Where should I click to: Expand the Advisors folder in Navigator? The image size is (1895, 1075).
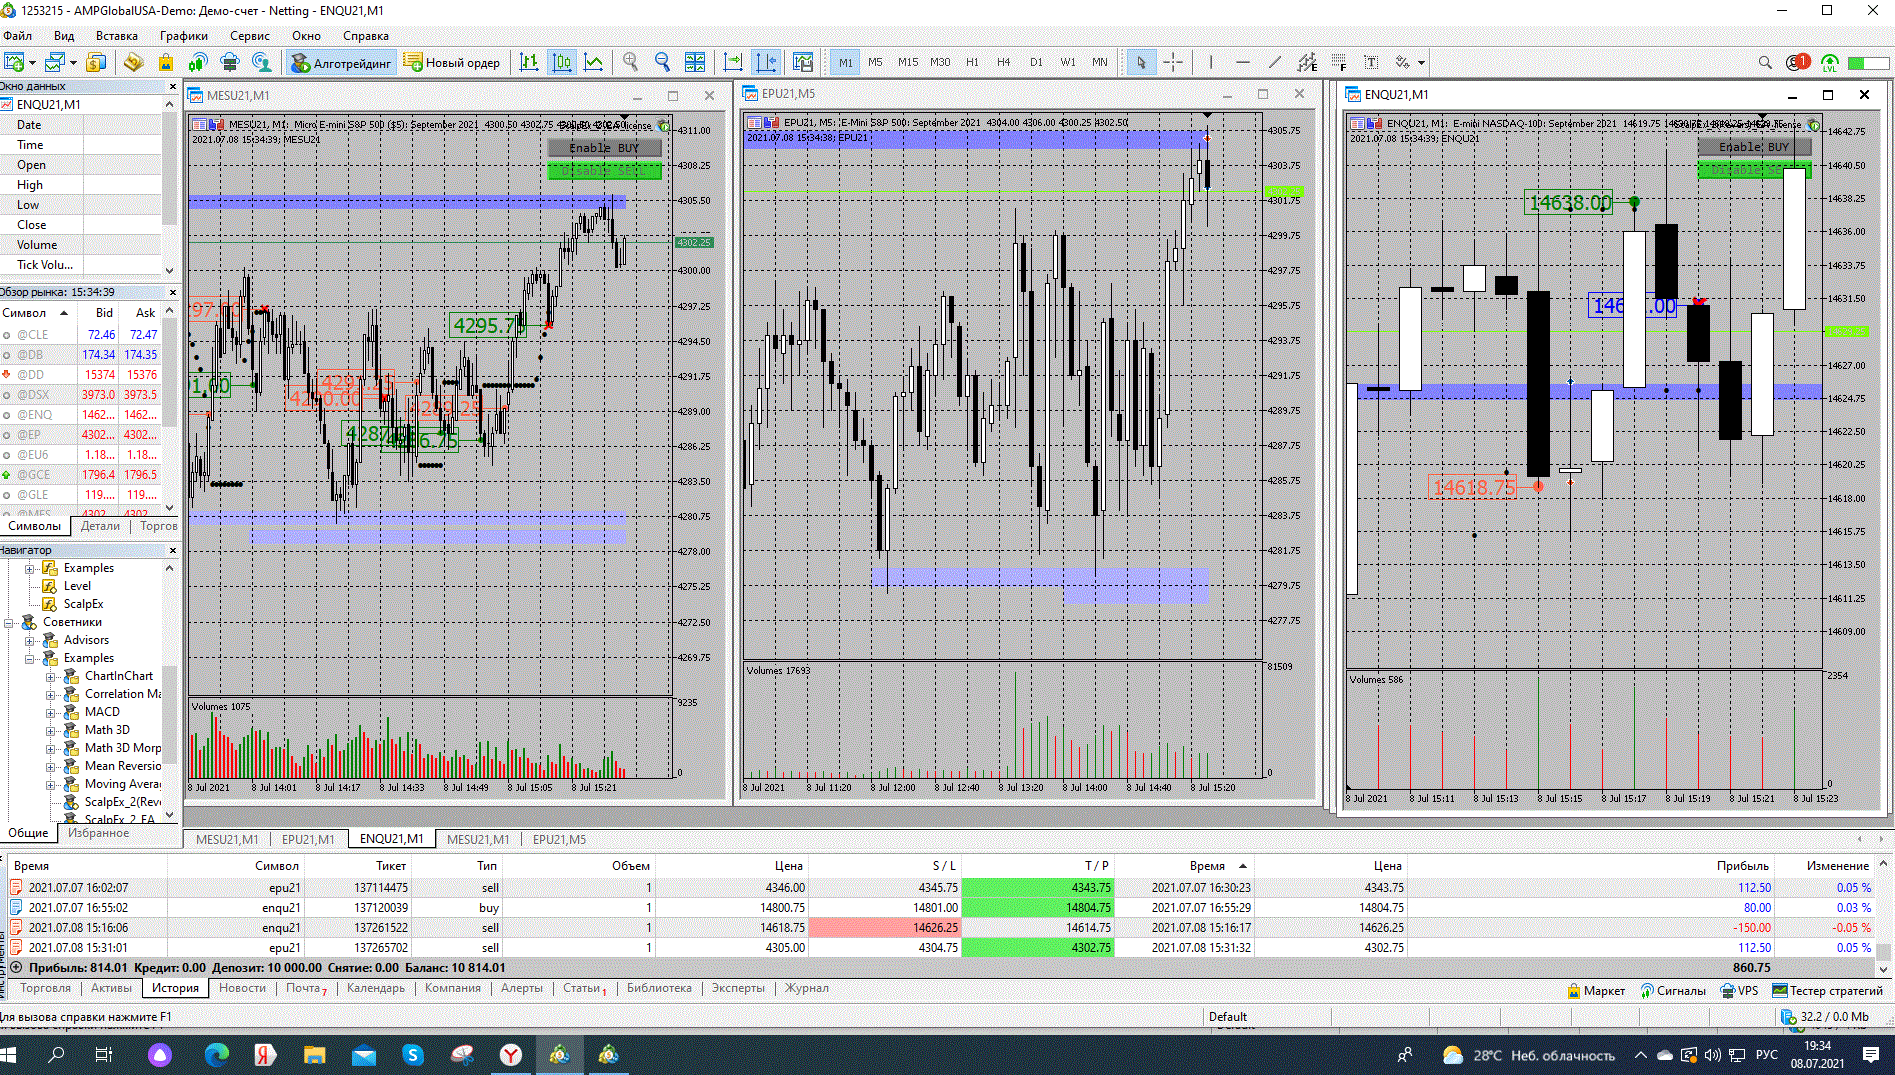coord(30,640)
